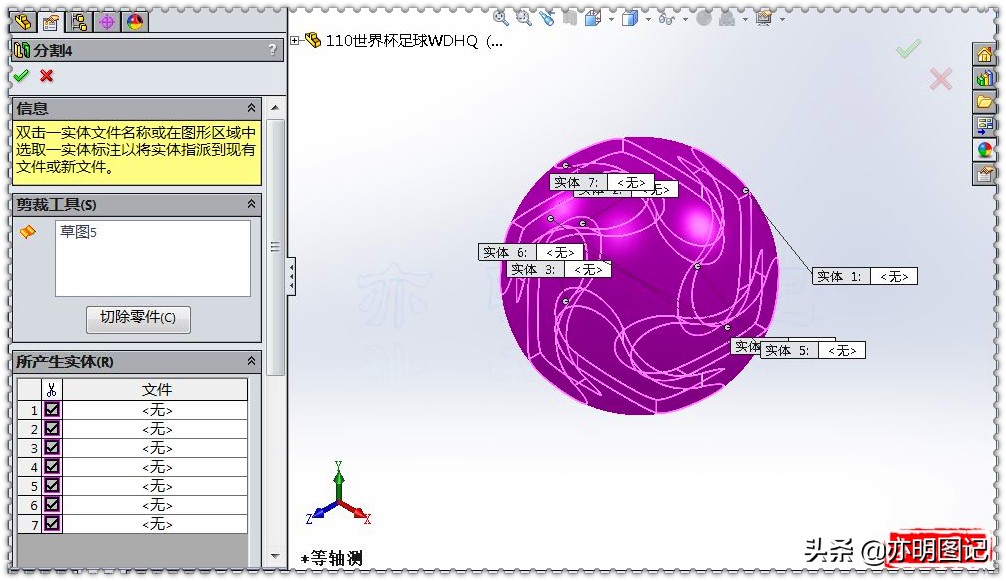1006x581 pixels.
Task: Select the Zoom to Fit tool
Action: pyautogui.click(x=500, y=17)
